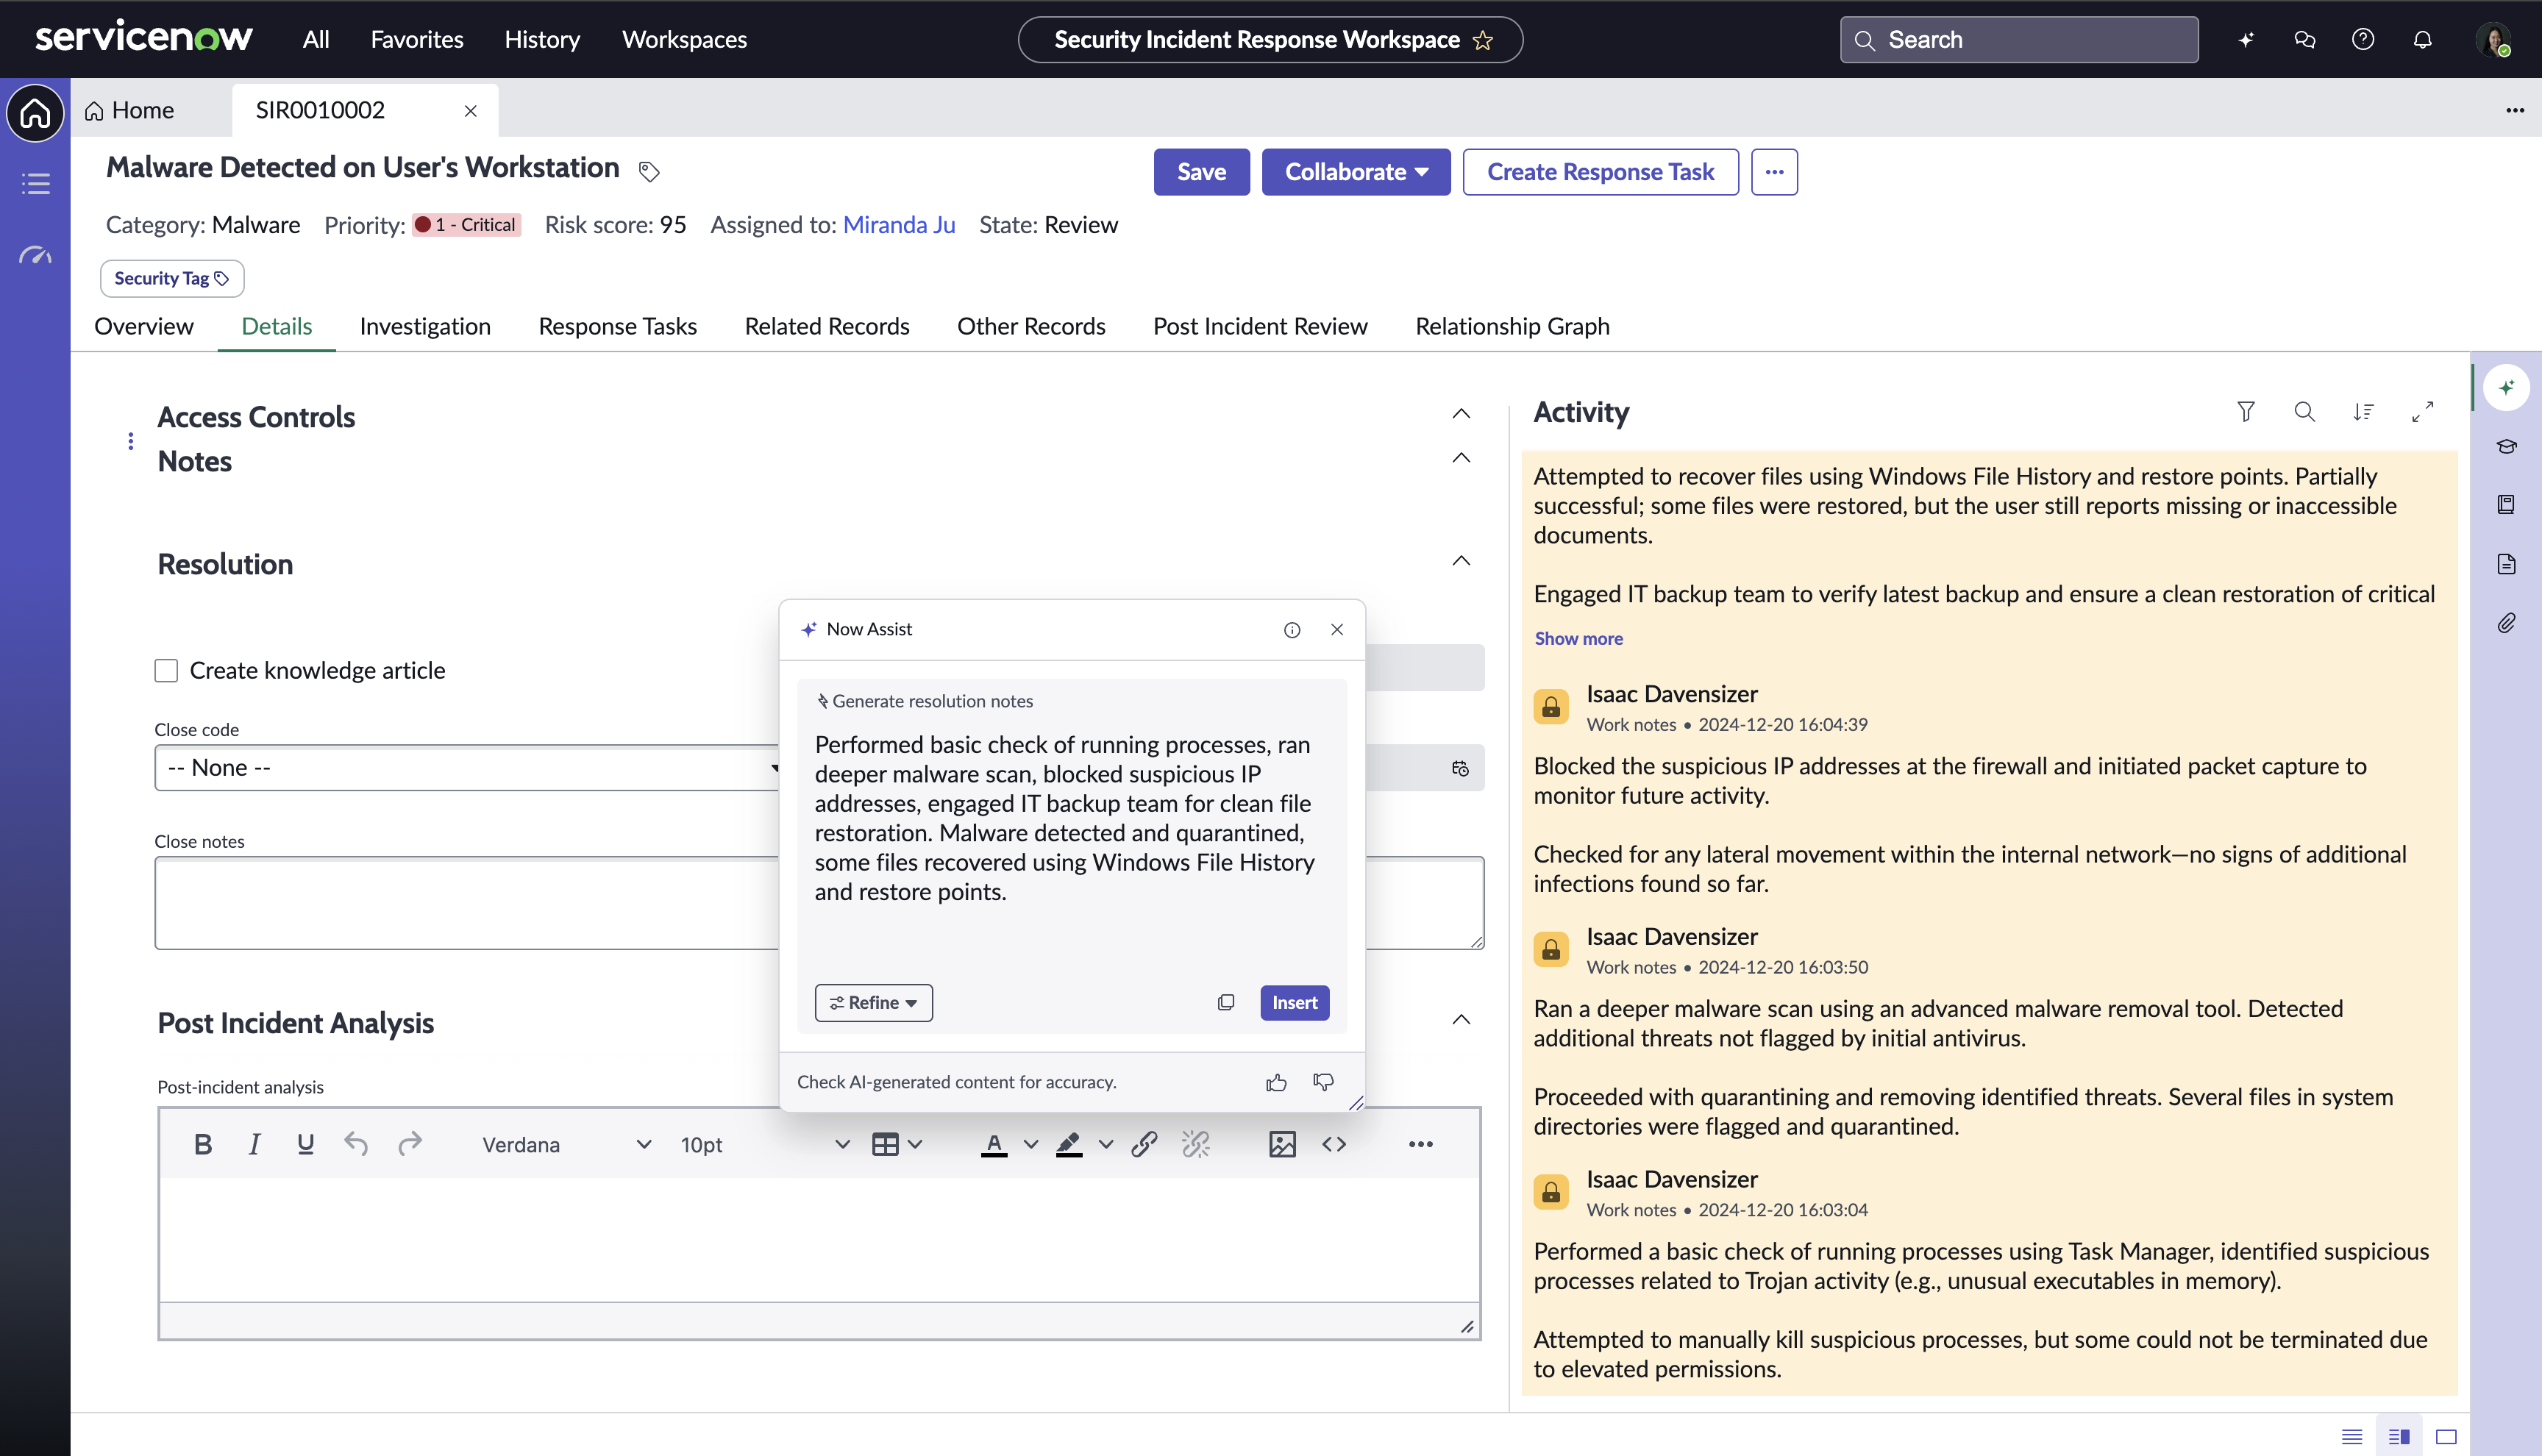Undo last edit in the editor
Viewport: 2542px width, 1456px height.
[356, 1144]
